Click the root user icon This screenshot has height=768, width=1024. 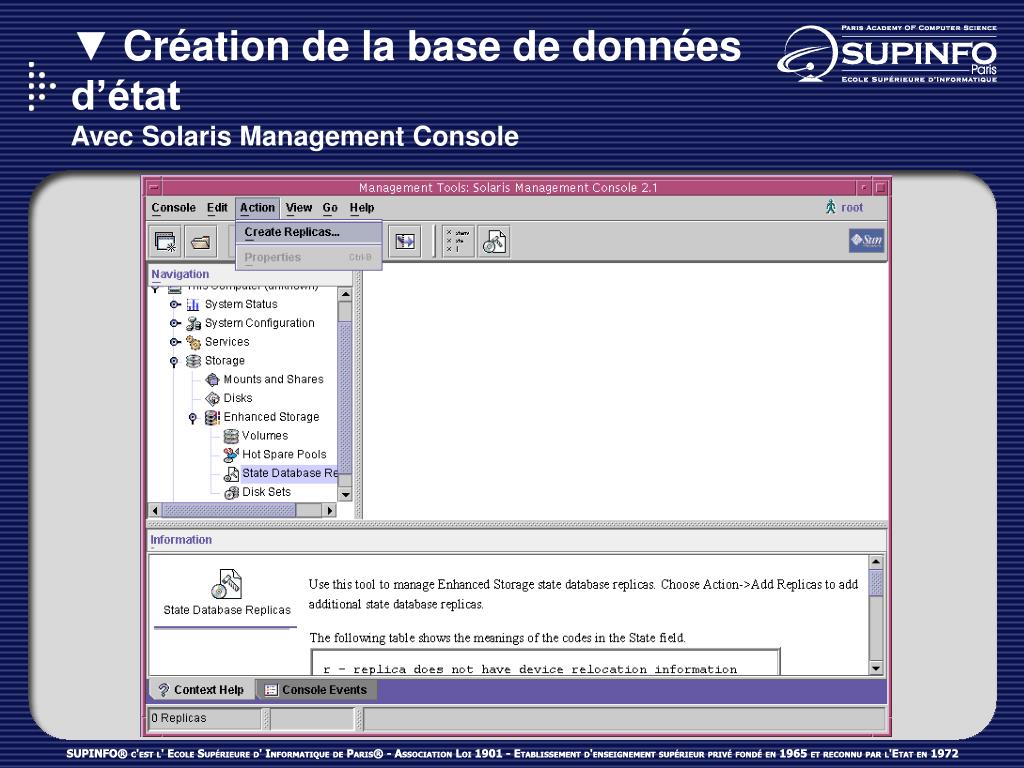click(831, 207)
